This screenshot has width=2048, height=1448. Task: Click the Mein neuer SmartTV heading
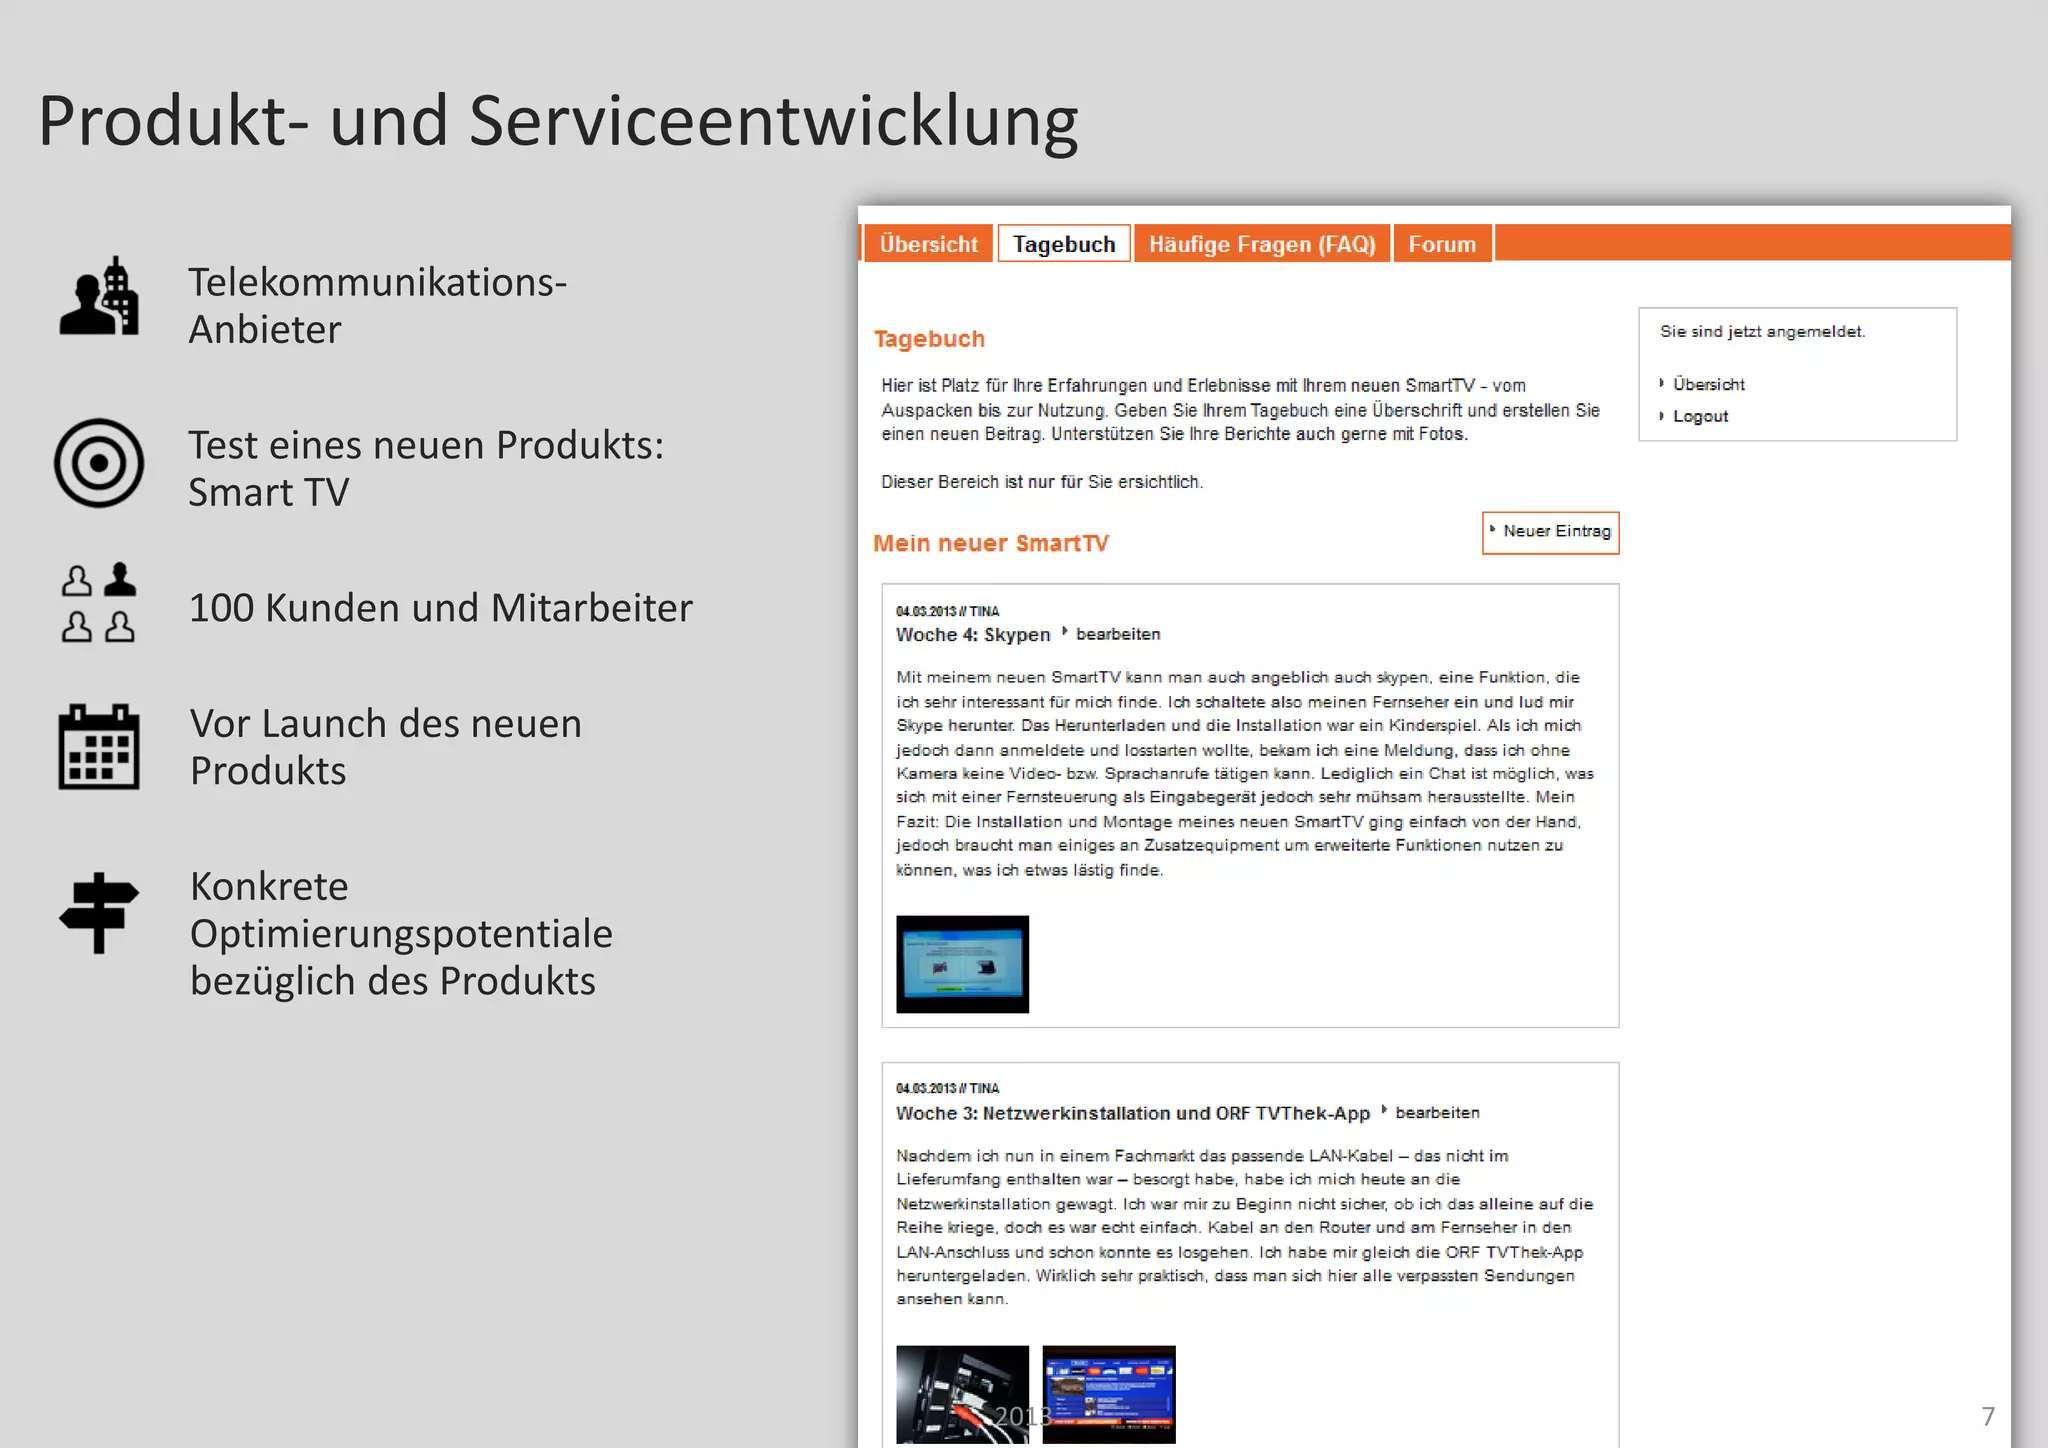pyautogui.click(x=991, y=543)
